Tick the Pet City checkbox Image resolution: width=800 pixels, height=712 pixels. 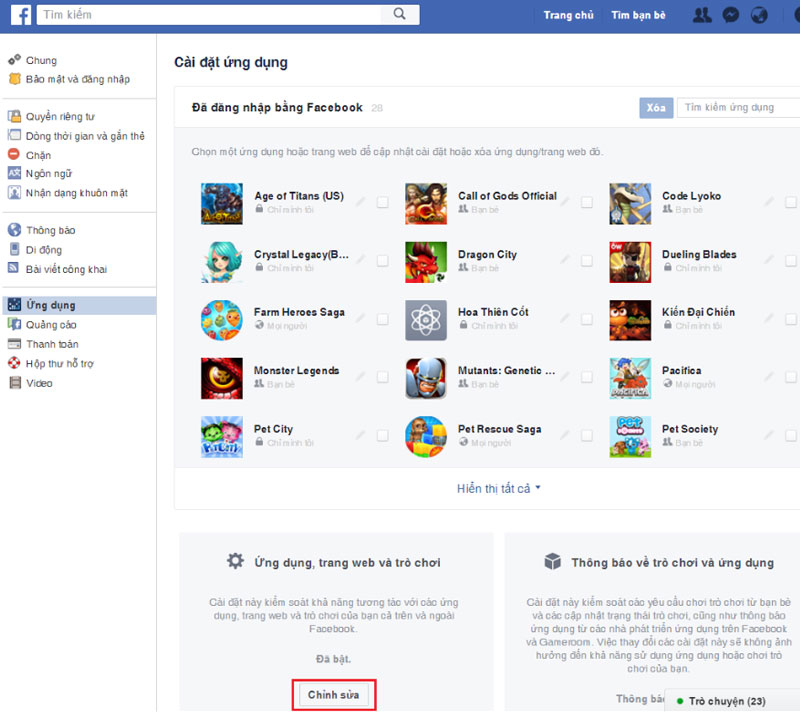(383, 436)
